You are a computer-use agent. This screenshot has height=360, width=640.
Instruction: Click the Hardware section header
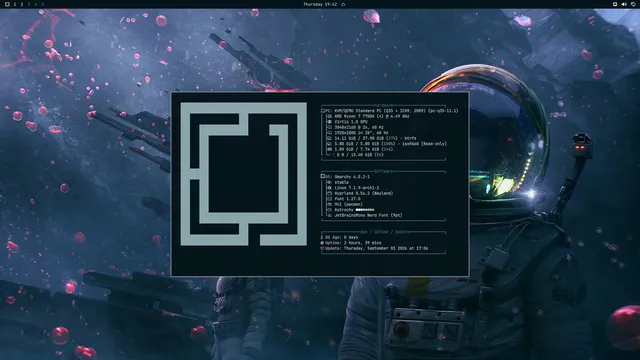383,105
